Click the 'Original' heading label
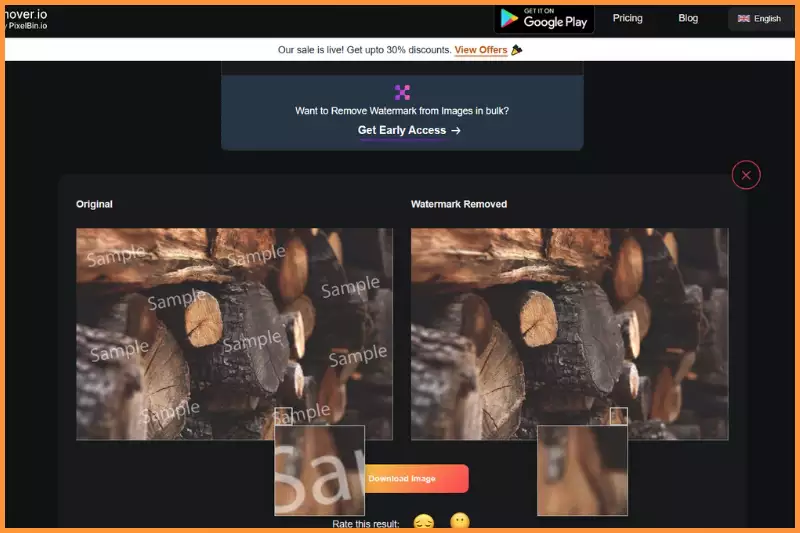The width and height of the screenshot is (800, 533). [x=94, y=204]
